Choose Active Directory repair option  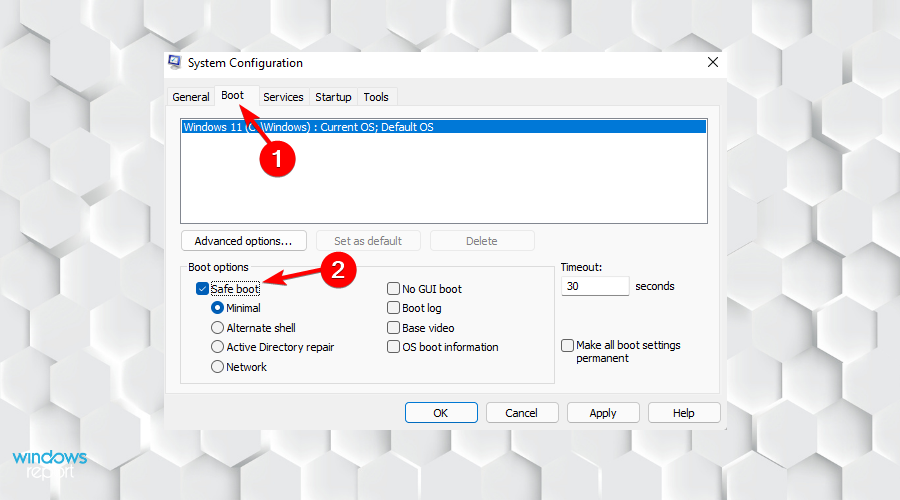217,347
